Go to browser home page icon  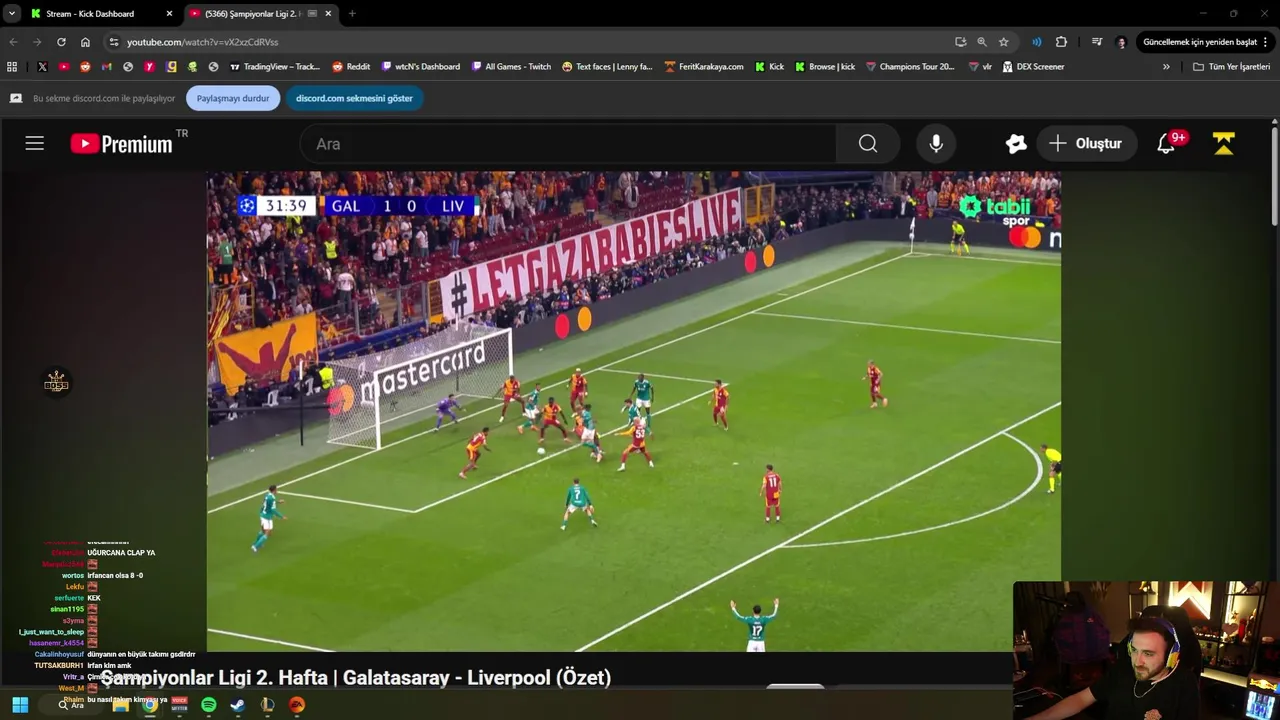point(85,42)
